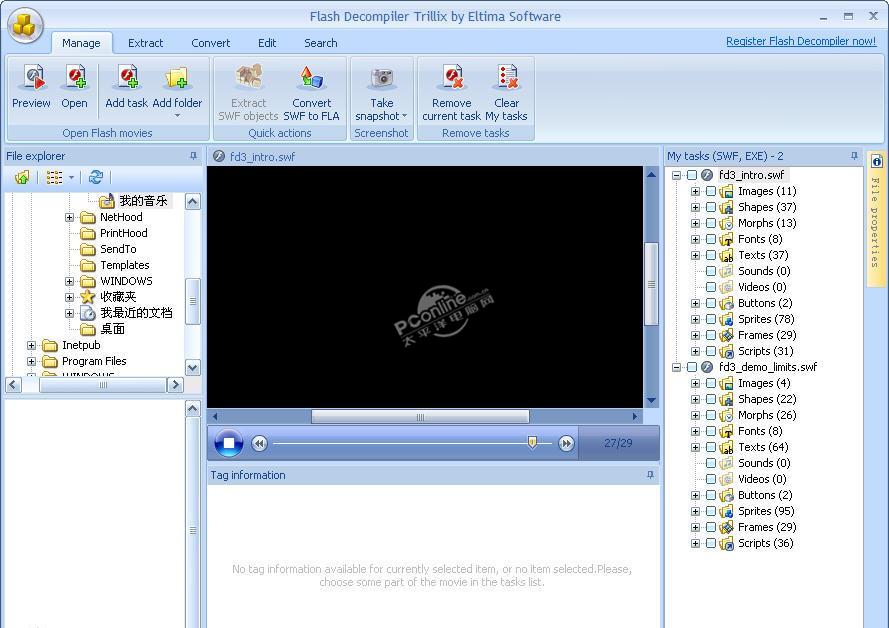This screenshot has width=889, height=628.
Task: Select the SendTo folder
Action: coord(118,249)
